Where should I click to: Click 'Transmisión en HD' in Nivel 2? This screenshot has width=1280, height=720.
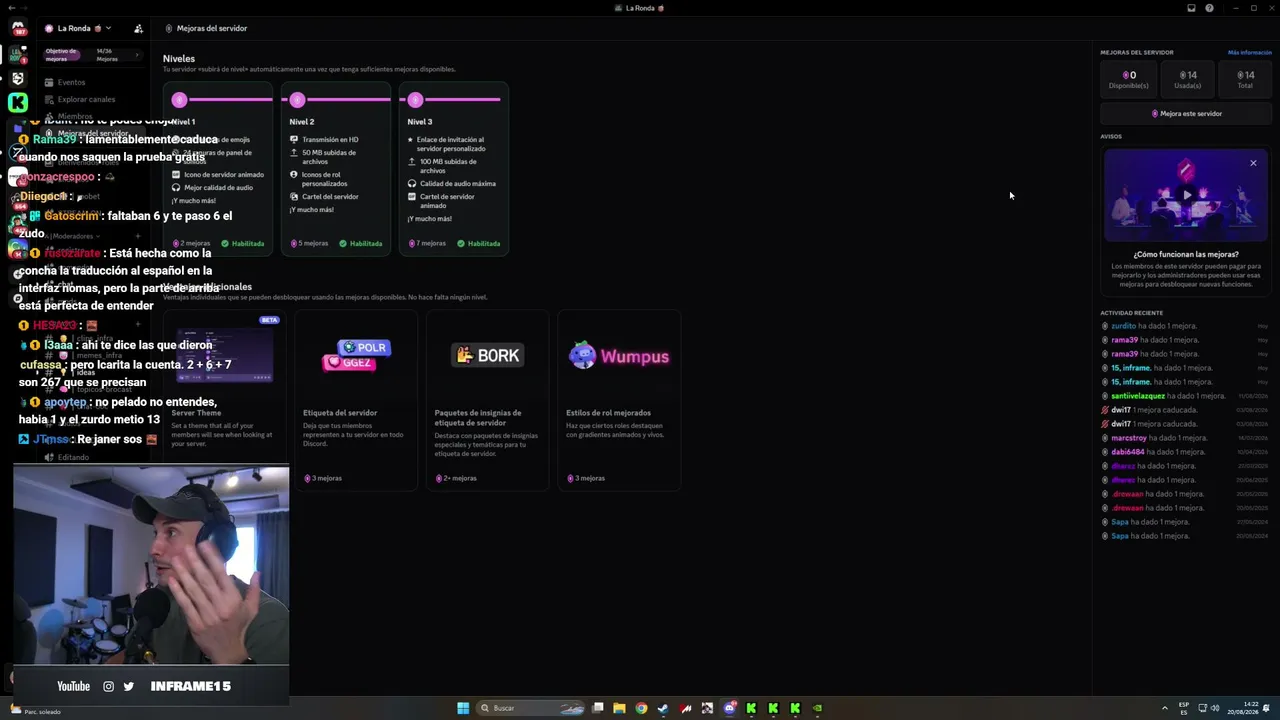click(x=330, y=140)
